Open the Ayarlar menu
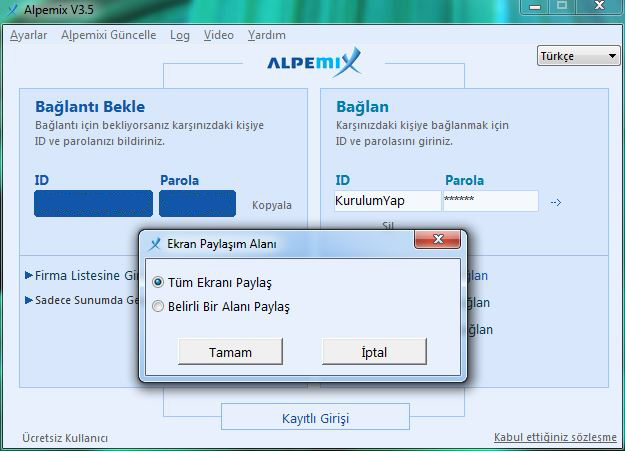 28,35
